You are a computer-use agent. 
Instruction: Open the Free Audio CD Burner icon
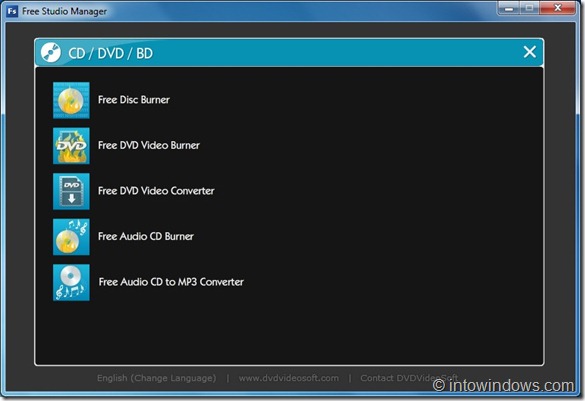point(71,236)
